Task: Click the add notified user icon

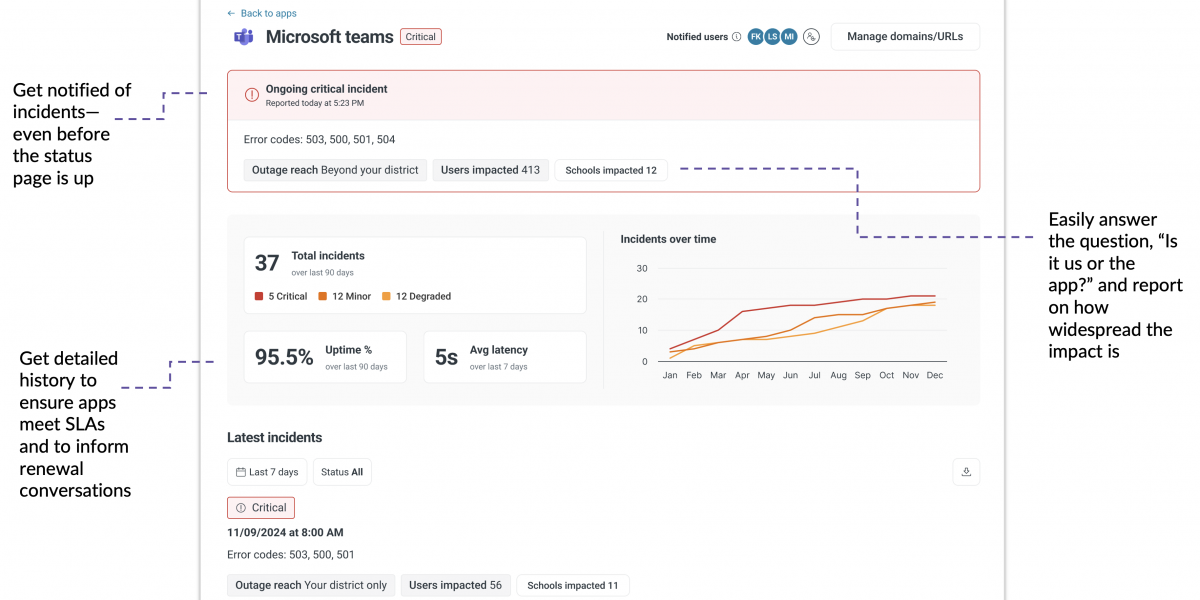Action: point(812,37)
